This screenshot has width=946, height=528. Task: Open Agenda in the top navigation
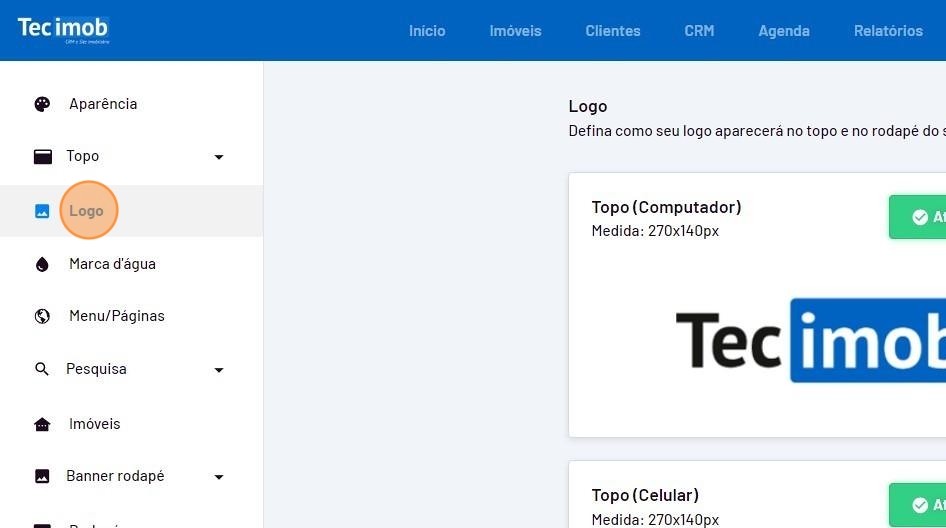click(784, 31)
